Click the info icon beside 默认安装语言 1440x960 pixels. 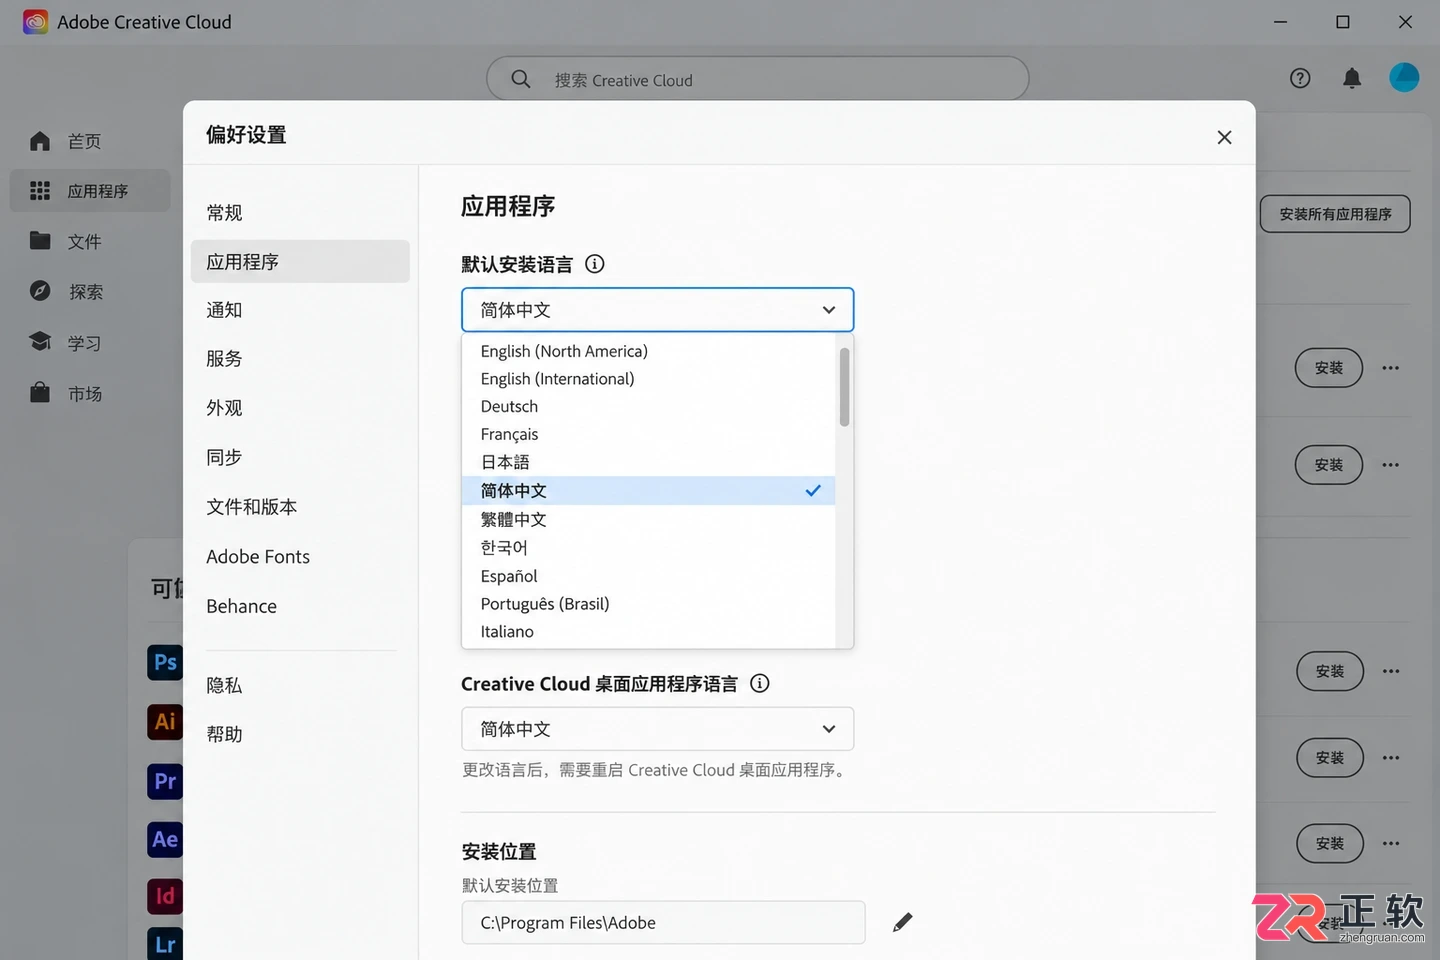(x=595, y=264)
